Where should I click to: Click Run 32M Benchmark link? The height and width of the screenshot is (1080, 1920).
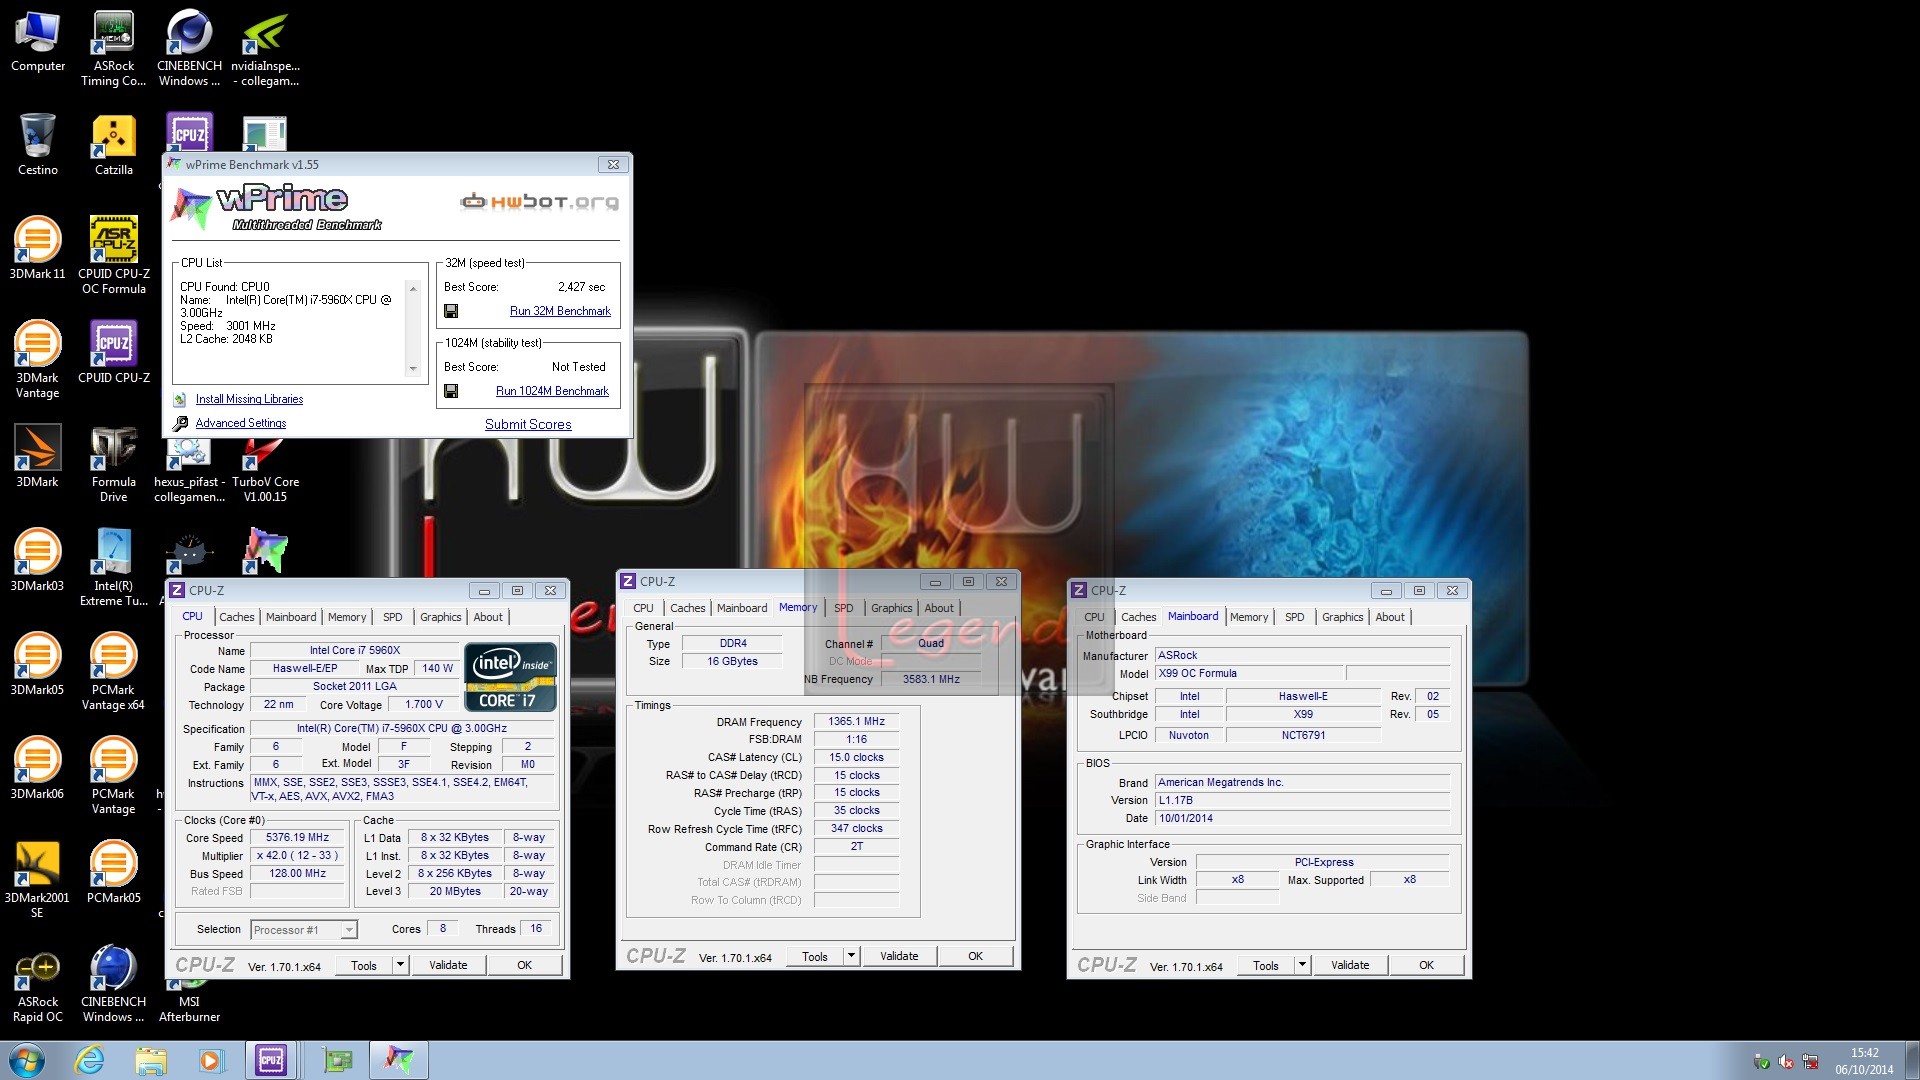[x=560, y=311]
